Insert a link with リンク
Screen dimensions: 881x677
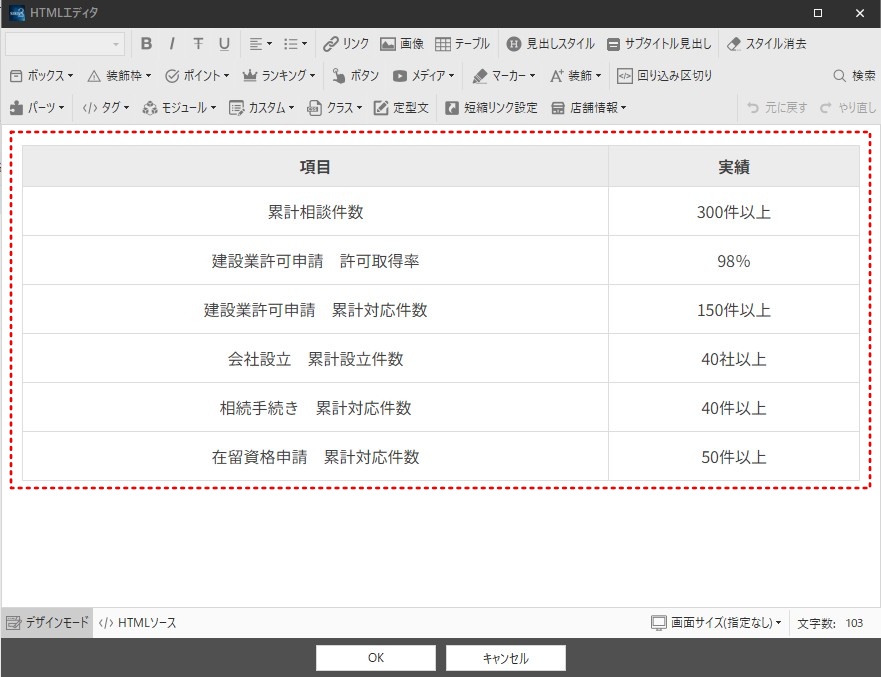(x=346, y=44)
